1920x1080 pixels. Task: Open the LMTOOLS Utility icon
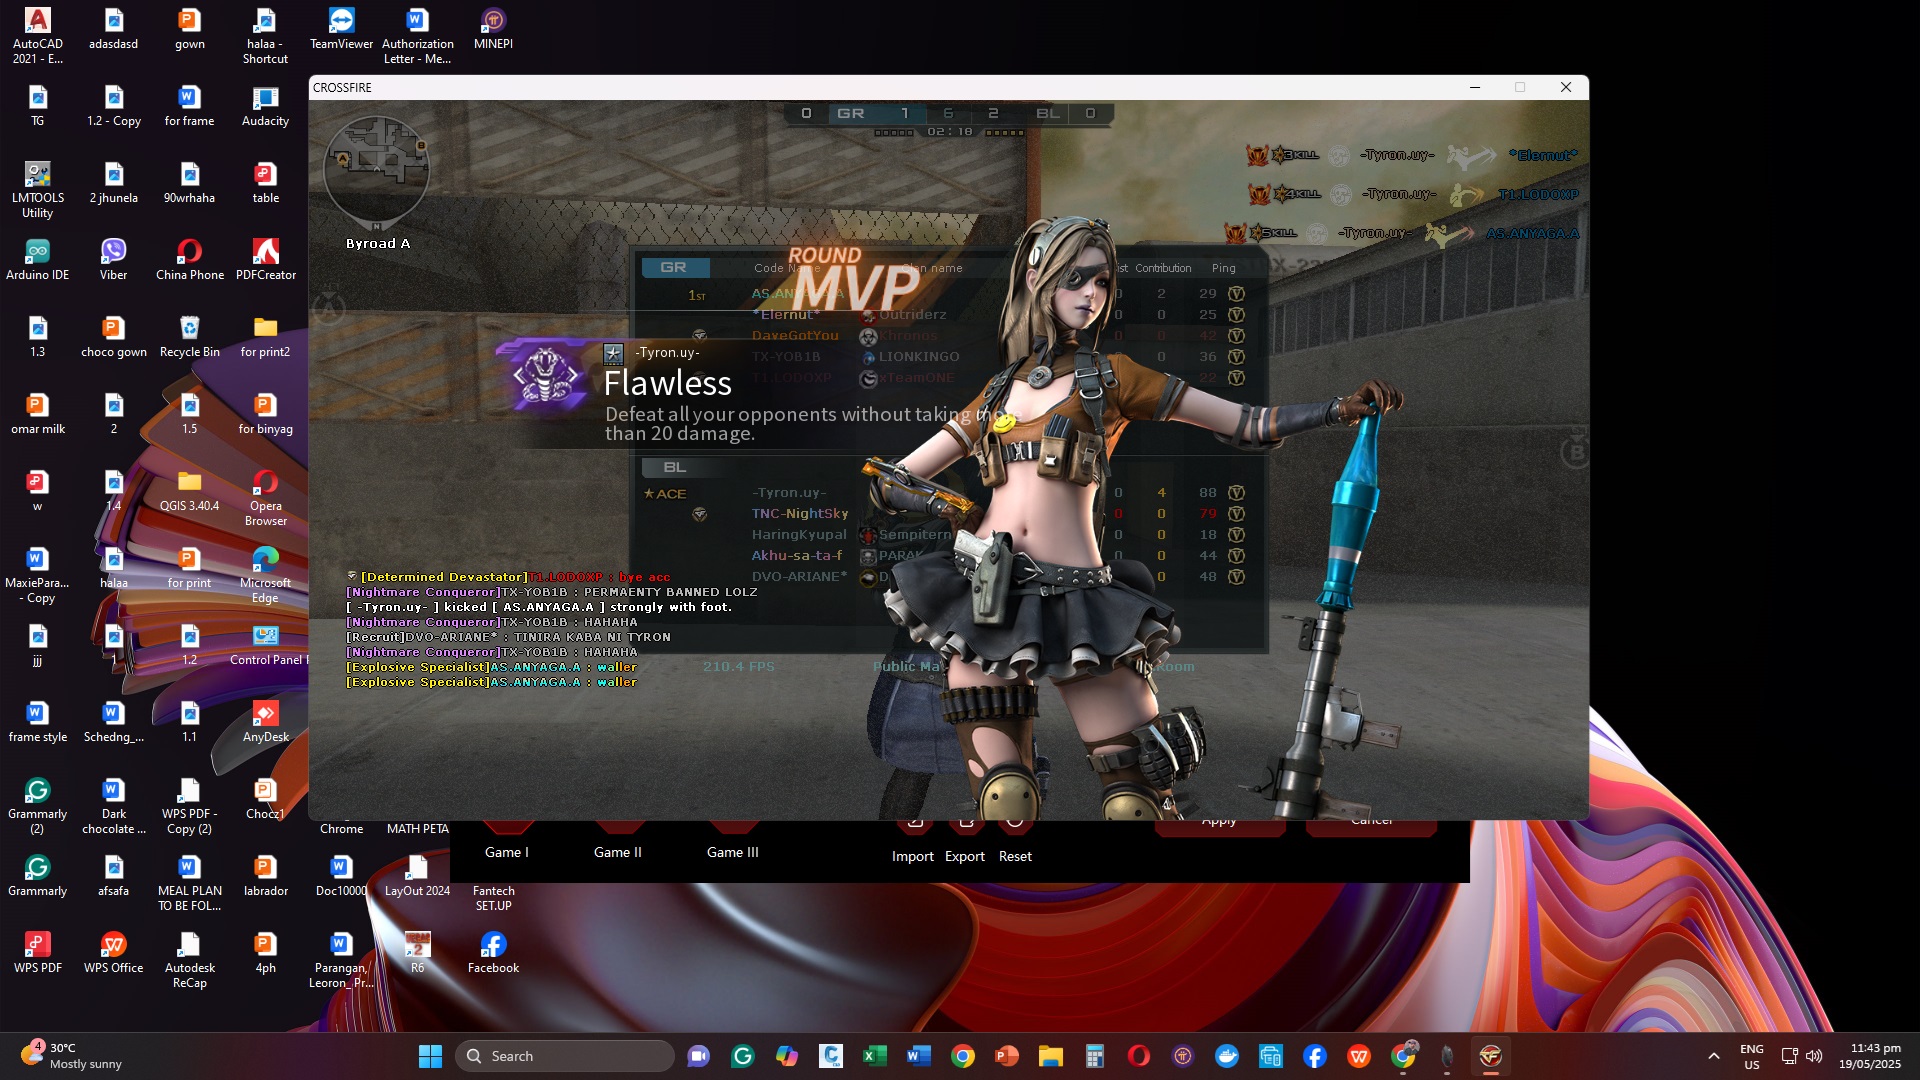(x=37, y=189)
